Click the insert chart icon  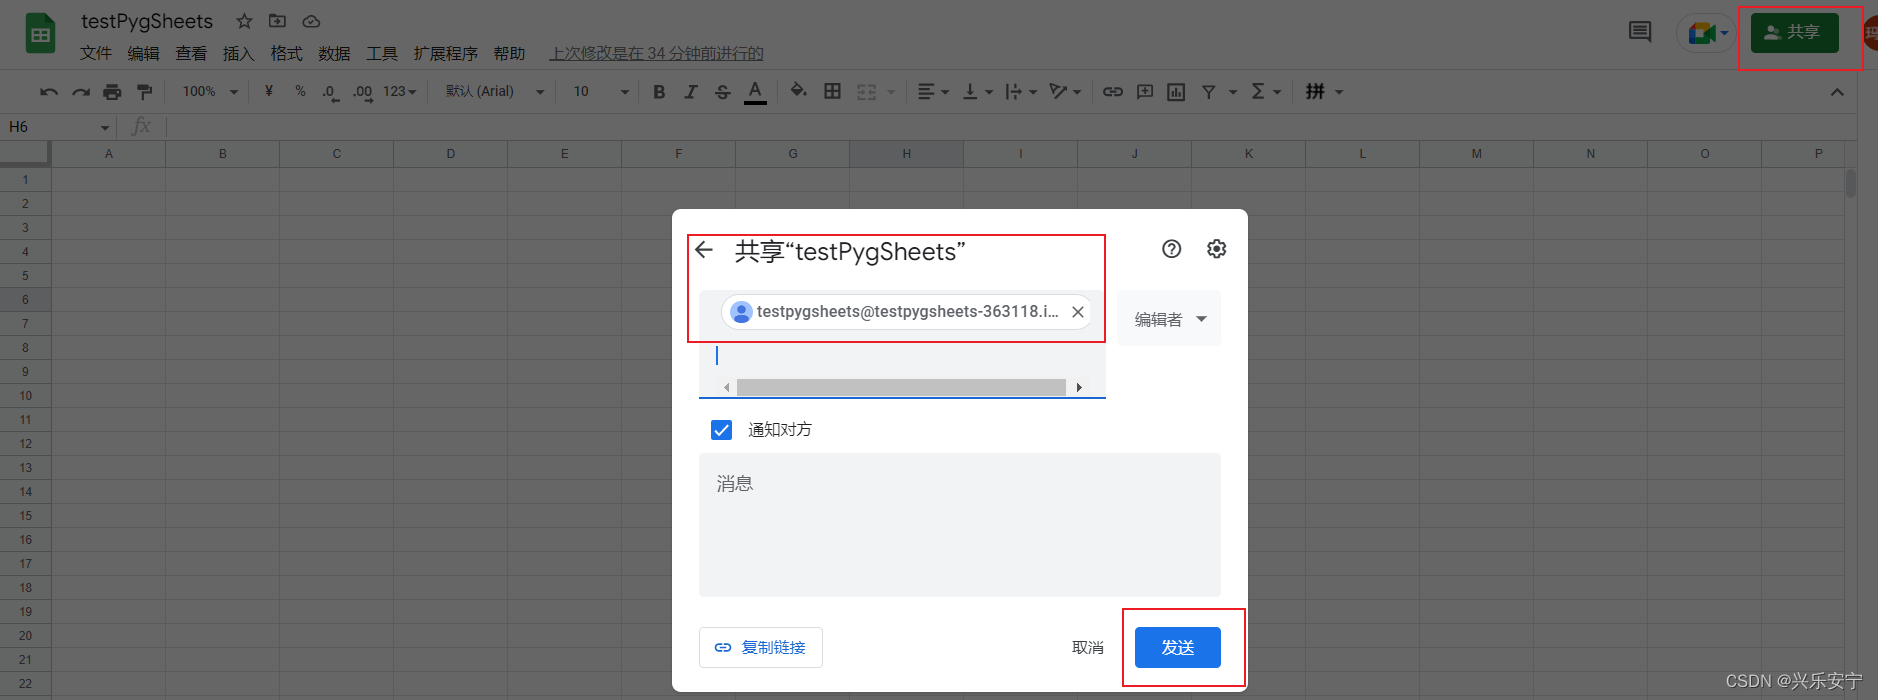(1176, 92)
